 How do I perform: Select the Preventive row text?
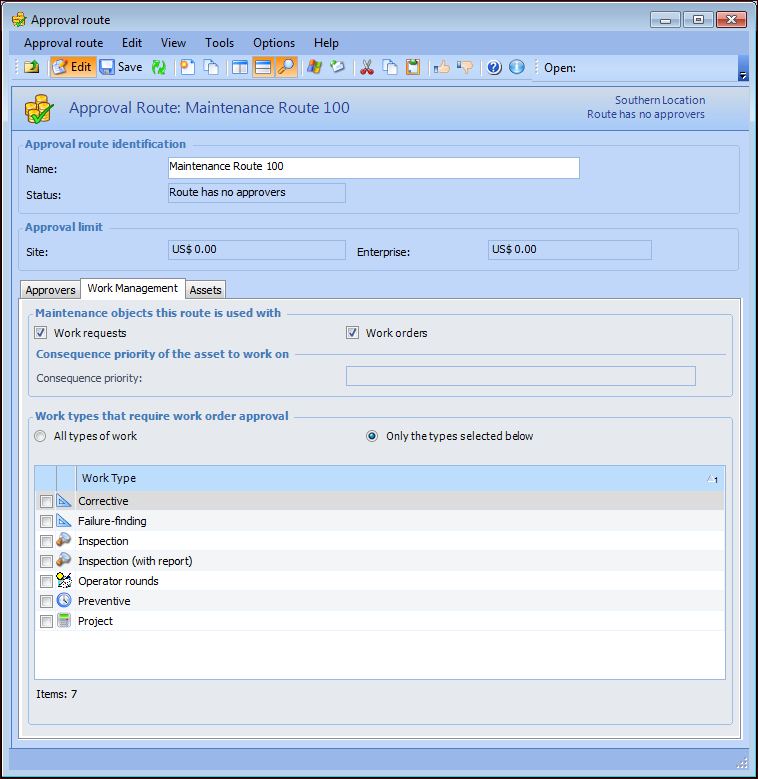pos(104,601)
